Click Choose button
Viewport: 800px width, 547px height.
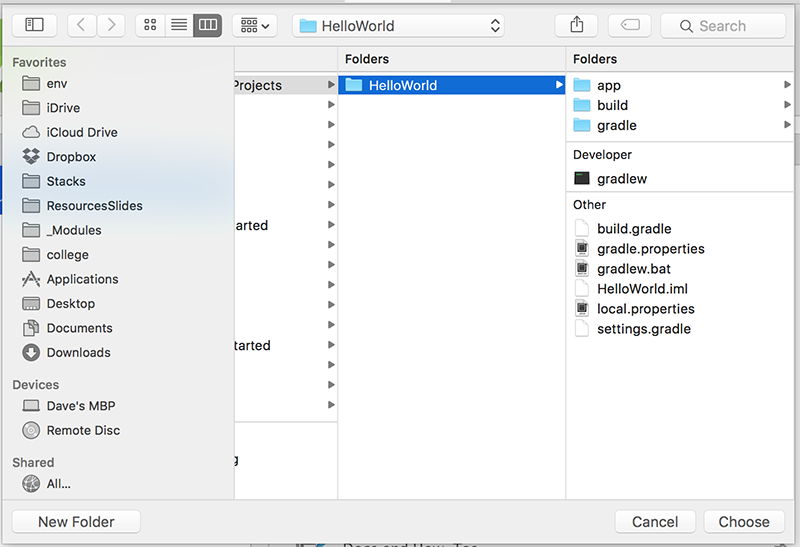pos(744,522)
